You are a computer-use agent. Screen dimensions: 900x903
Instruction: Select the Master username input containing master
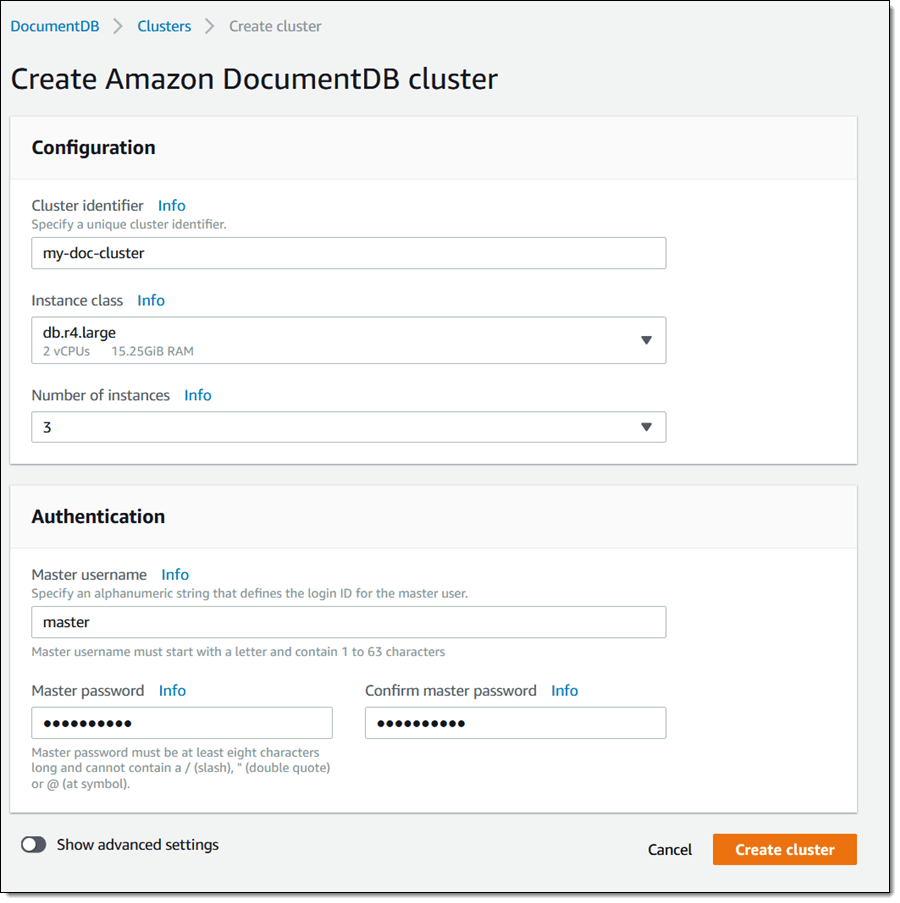pyautogui.click(x=348, y=622)
